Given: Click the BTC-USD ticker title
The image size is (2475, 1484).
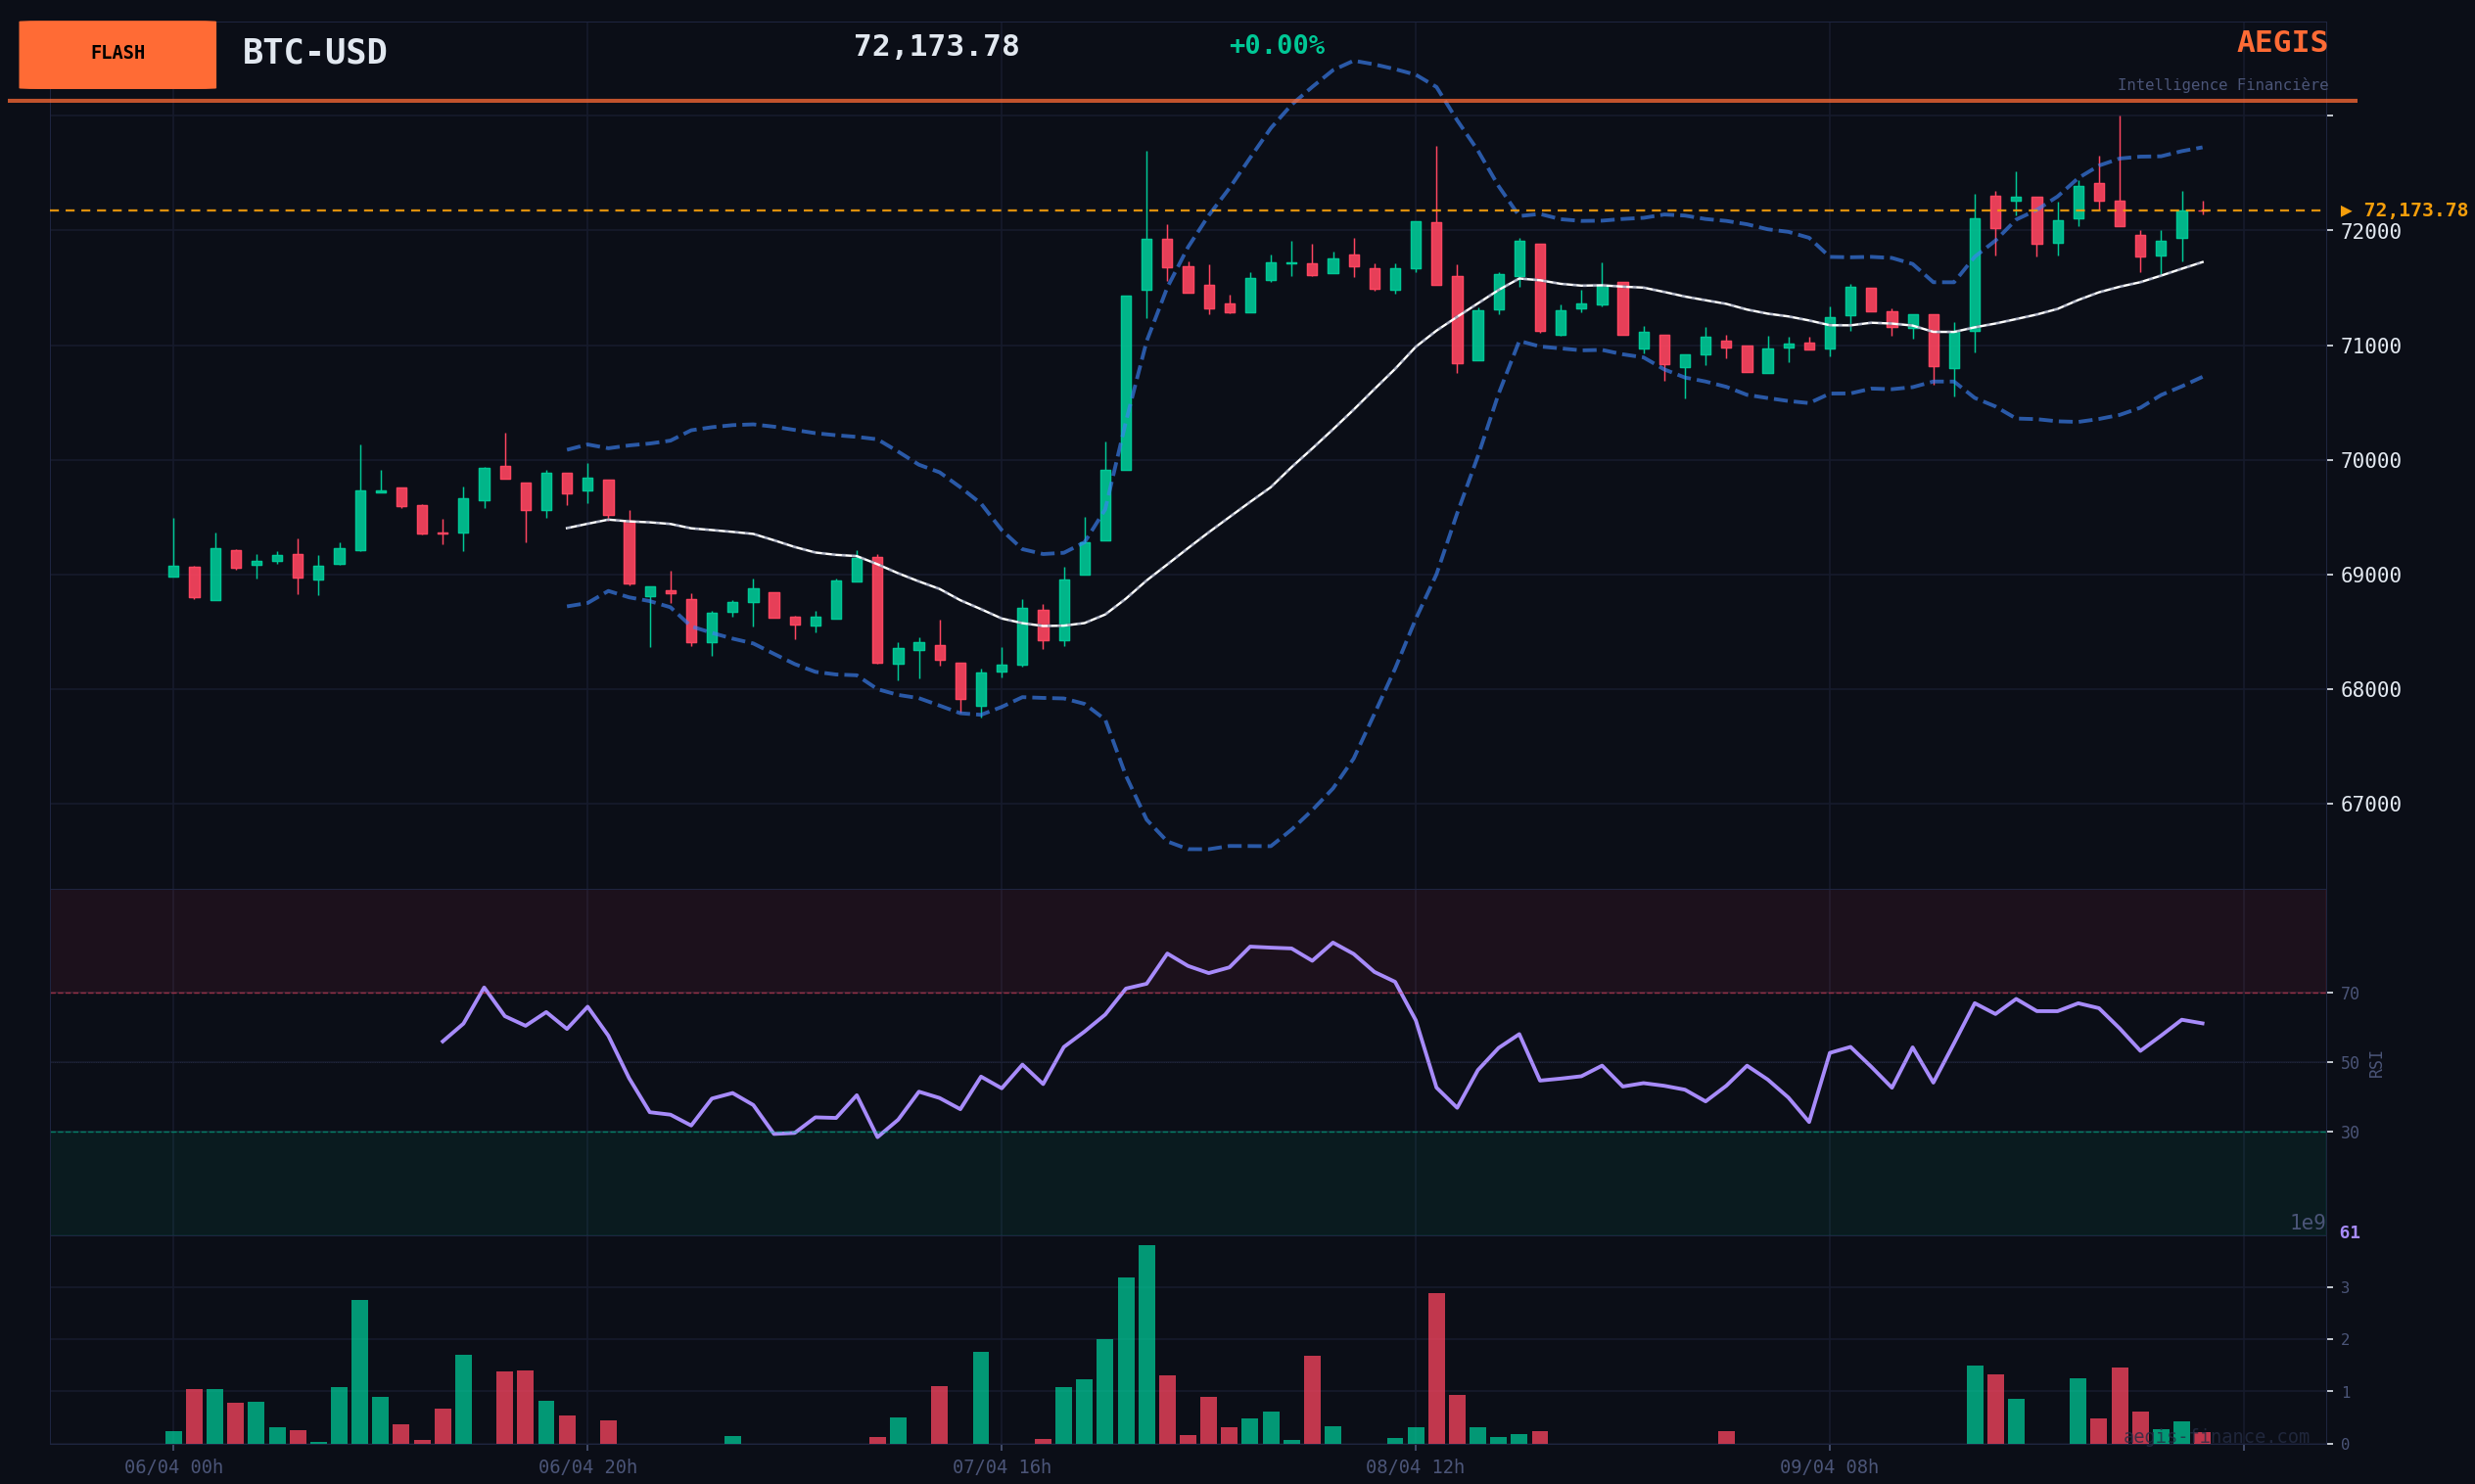Looking at the screenshot, I should (314, 53).
